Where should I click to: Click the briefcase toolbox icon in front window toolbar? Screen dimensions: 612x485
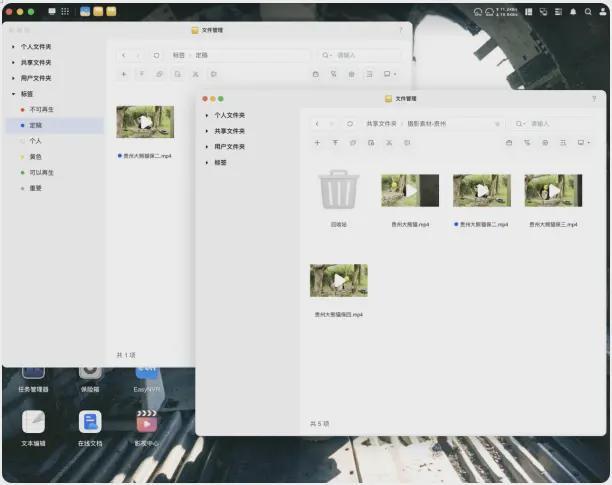pos(509,143)
